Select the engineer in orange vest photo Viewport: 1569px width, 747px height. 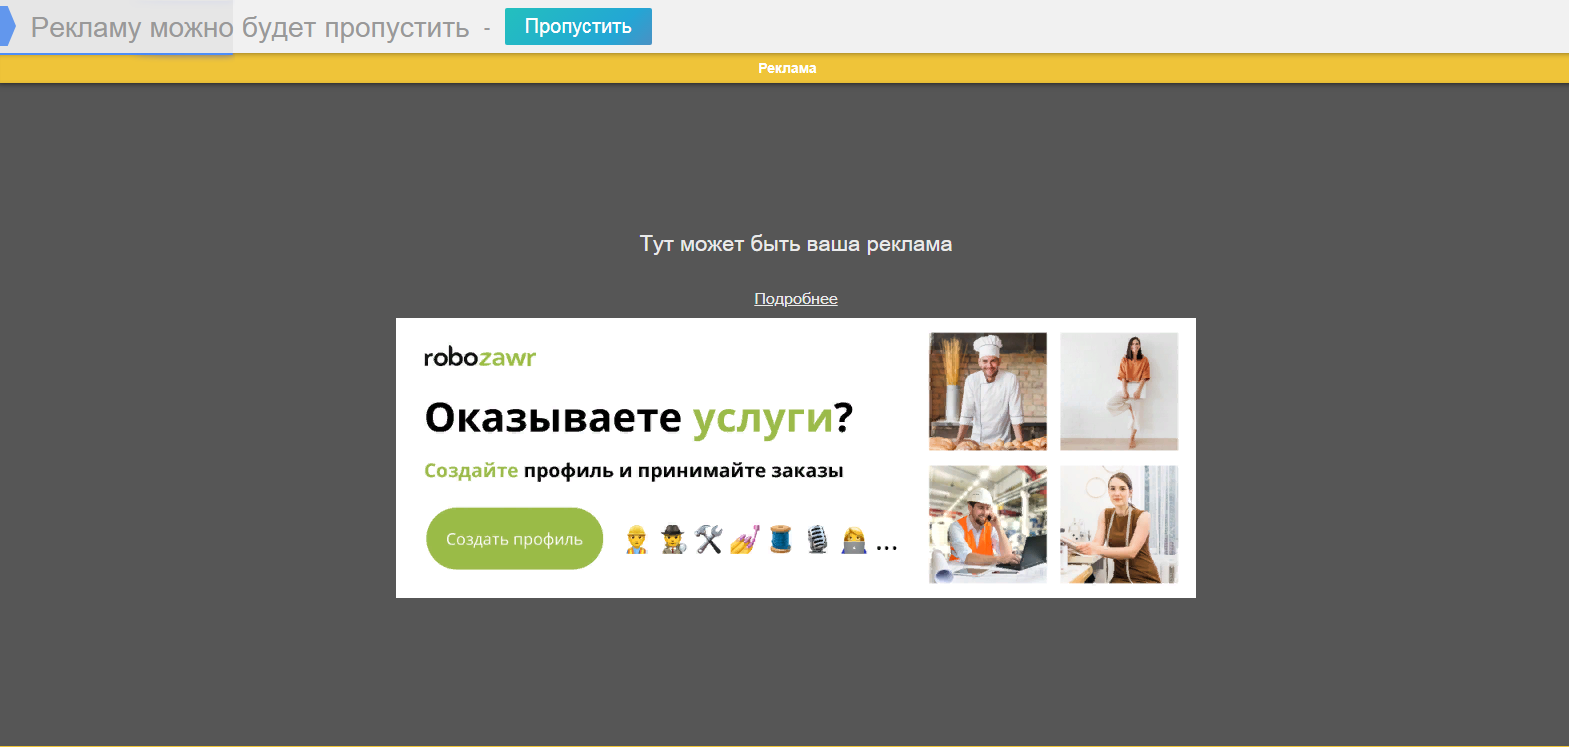coord(988,524)
